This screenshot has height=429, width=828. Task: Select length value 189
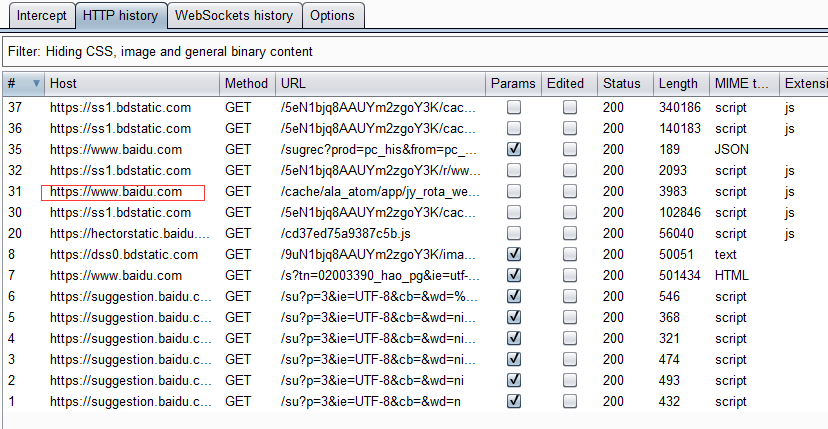pyautogui.click(x=670, y=150)
